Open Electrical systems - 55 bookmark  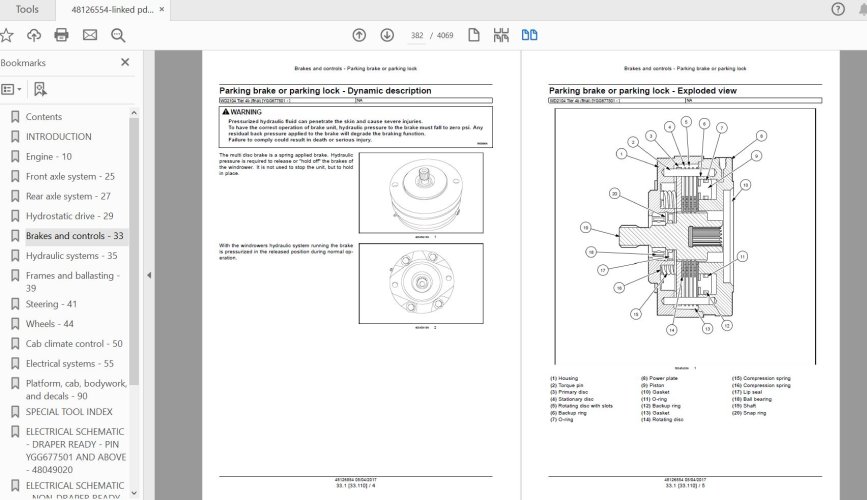click(x=70, y=364)
